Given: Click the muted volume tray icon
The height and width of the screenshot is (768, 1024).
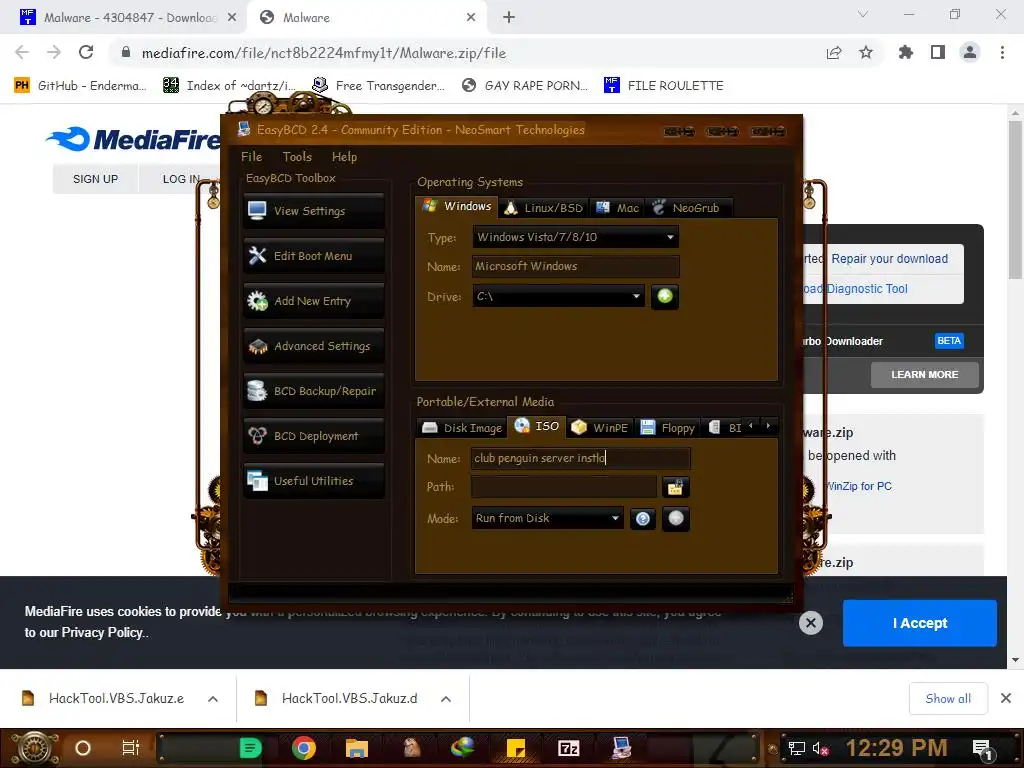Looking at the screenshot, I should pos(820,748).
